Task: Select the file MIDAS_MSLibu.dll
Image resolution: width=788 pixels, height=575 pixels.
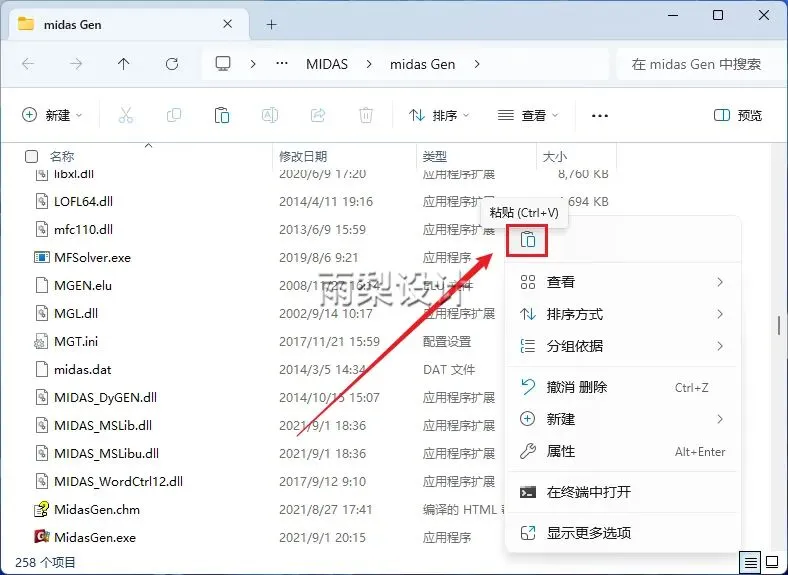Action: [x=107, y=453]
